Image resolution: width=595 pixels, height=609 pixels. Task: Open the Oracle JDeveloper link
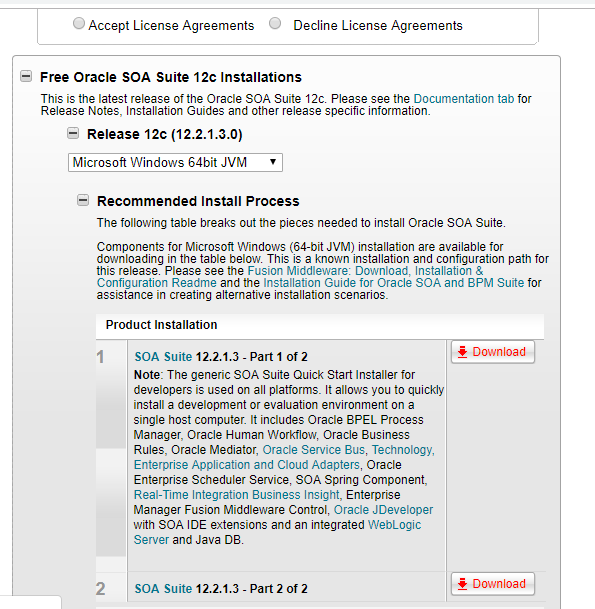coord(383,510)
